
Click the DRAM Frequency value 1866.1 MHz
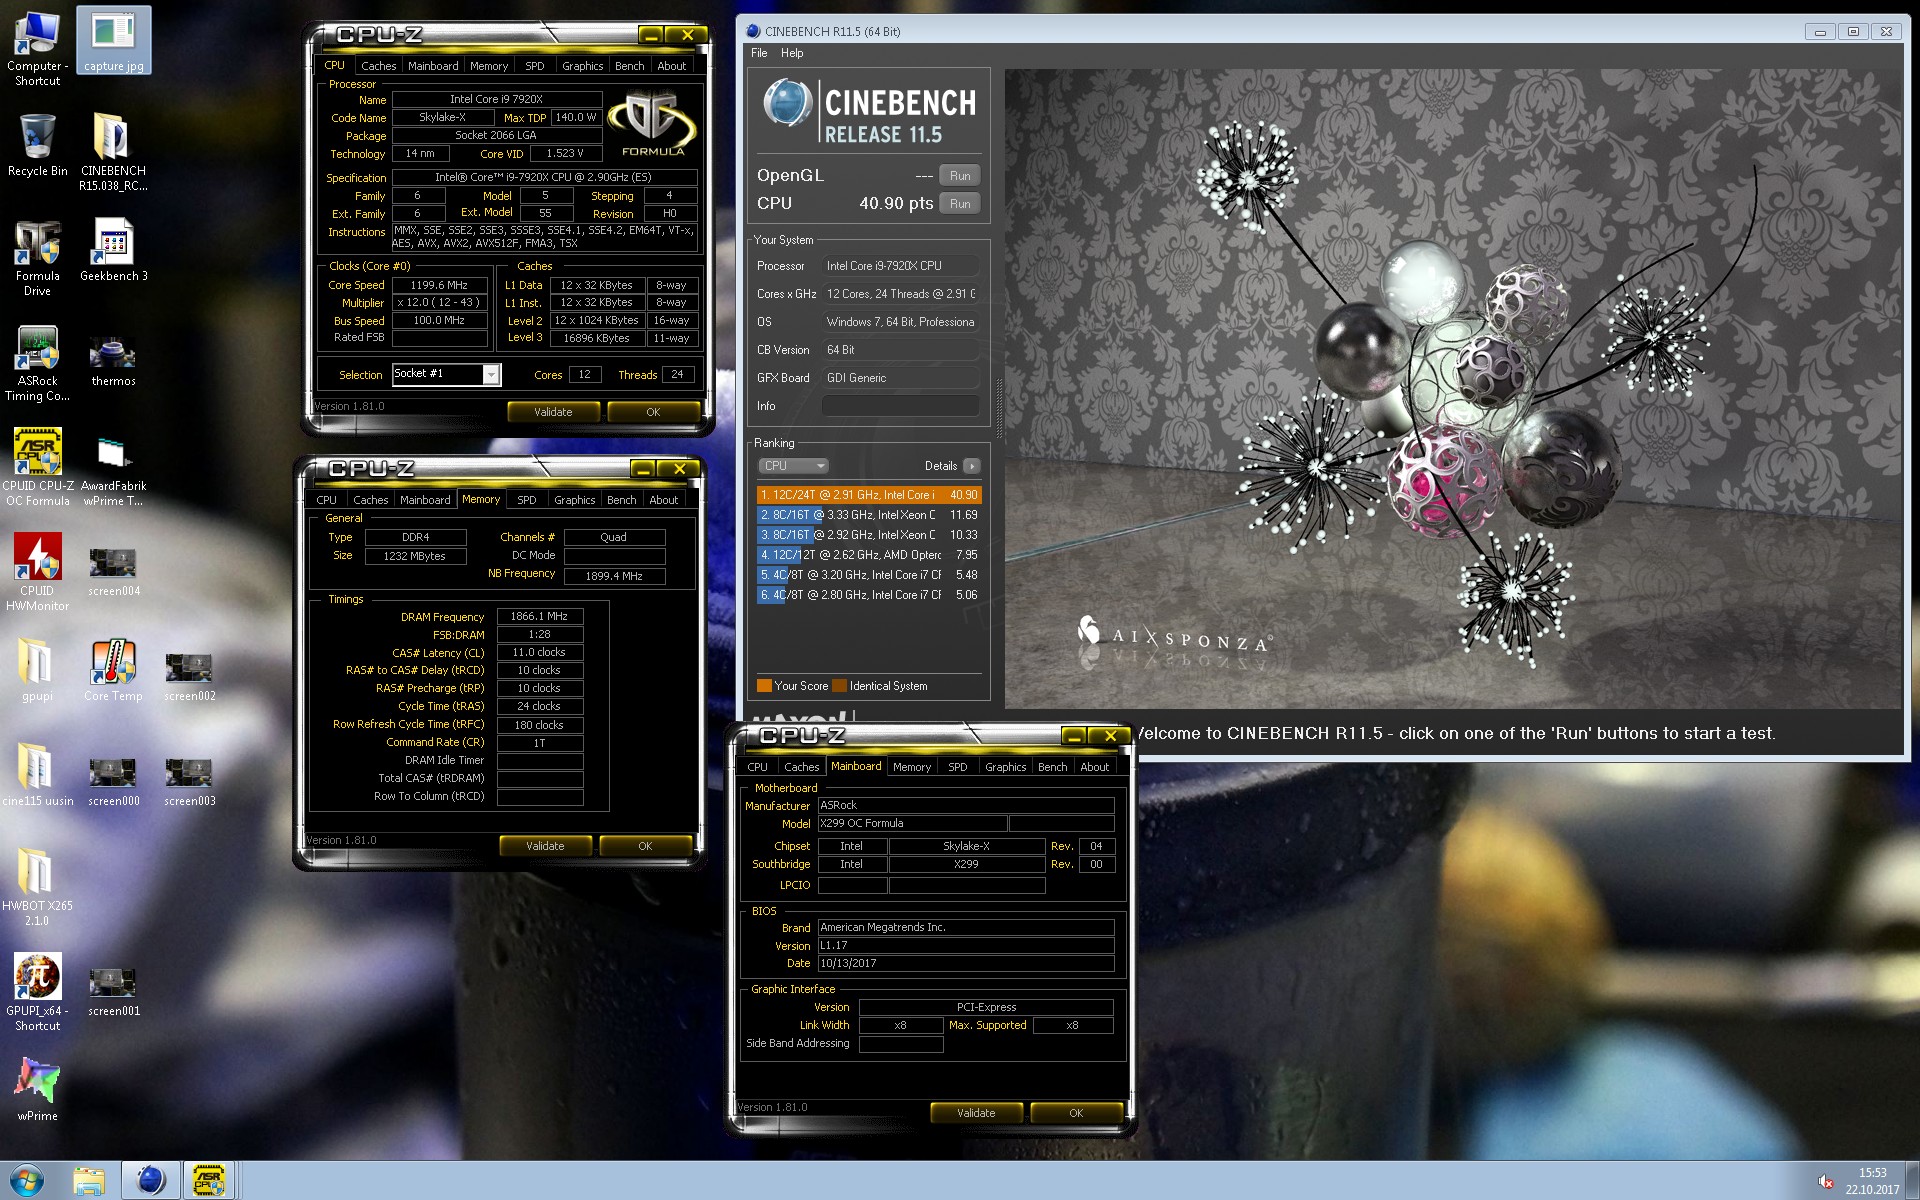(540, 617)
